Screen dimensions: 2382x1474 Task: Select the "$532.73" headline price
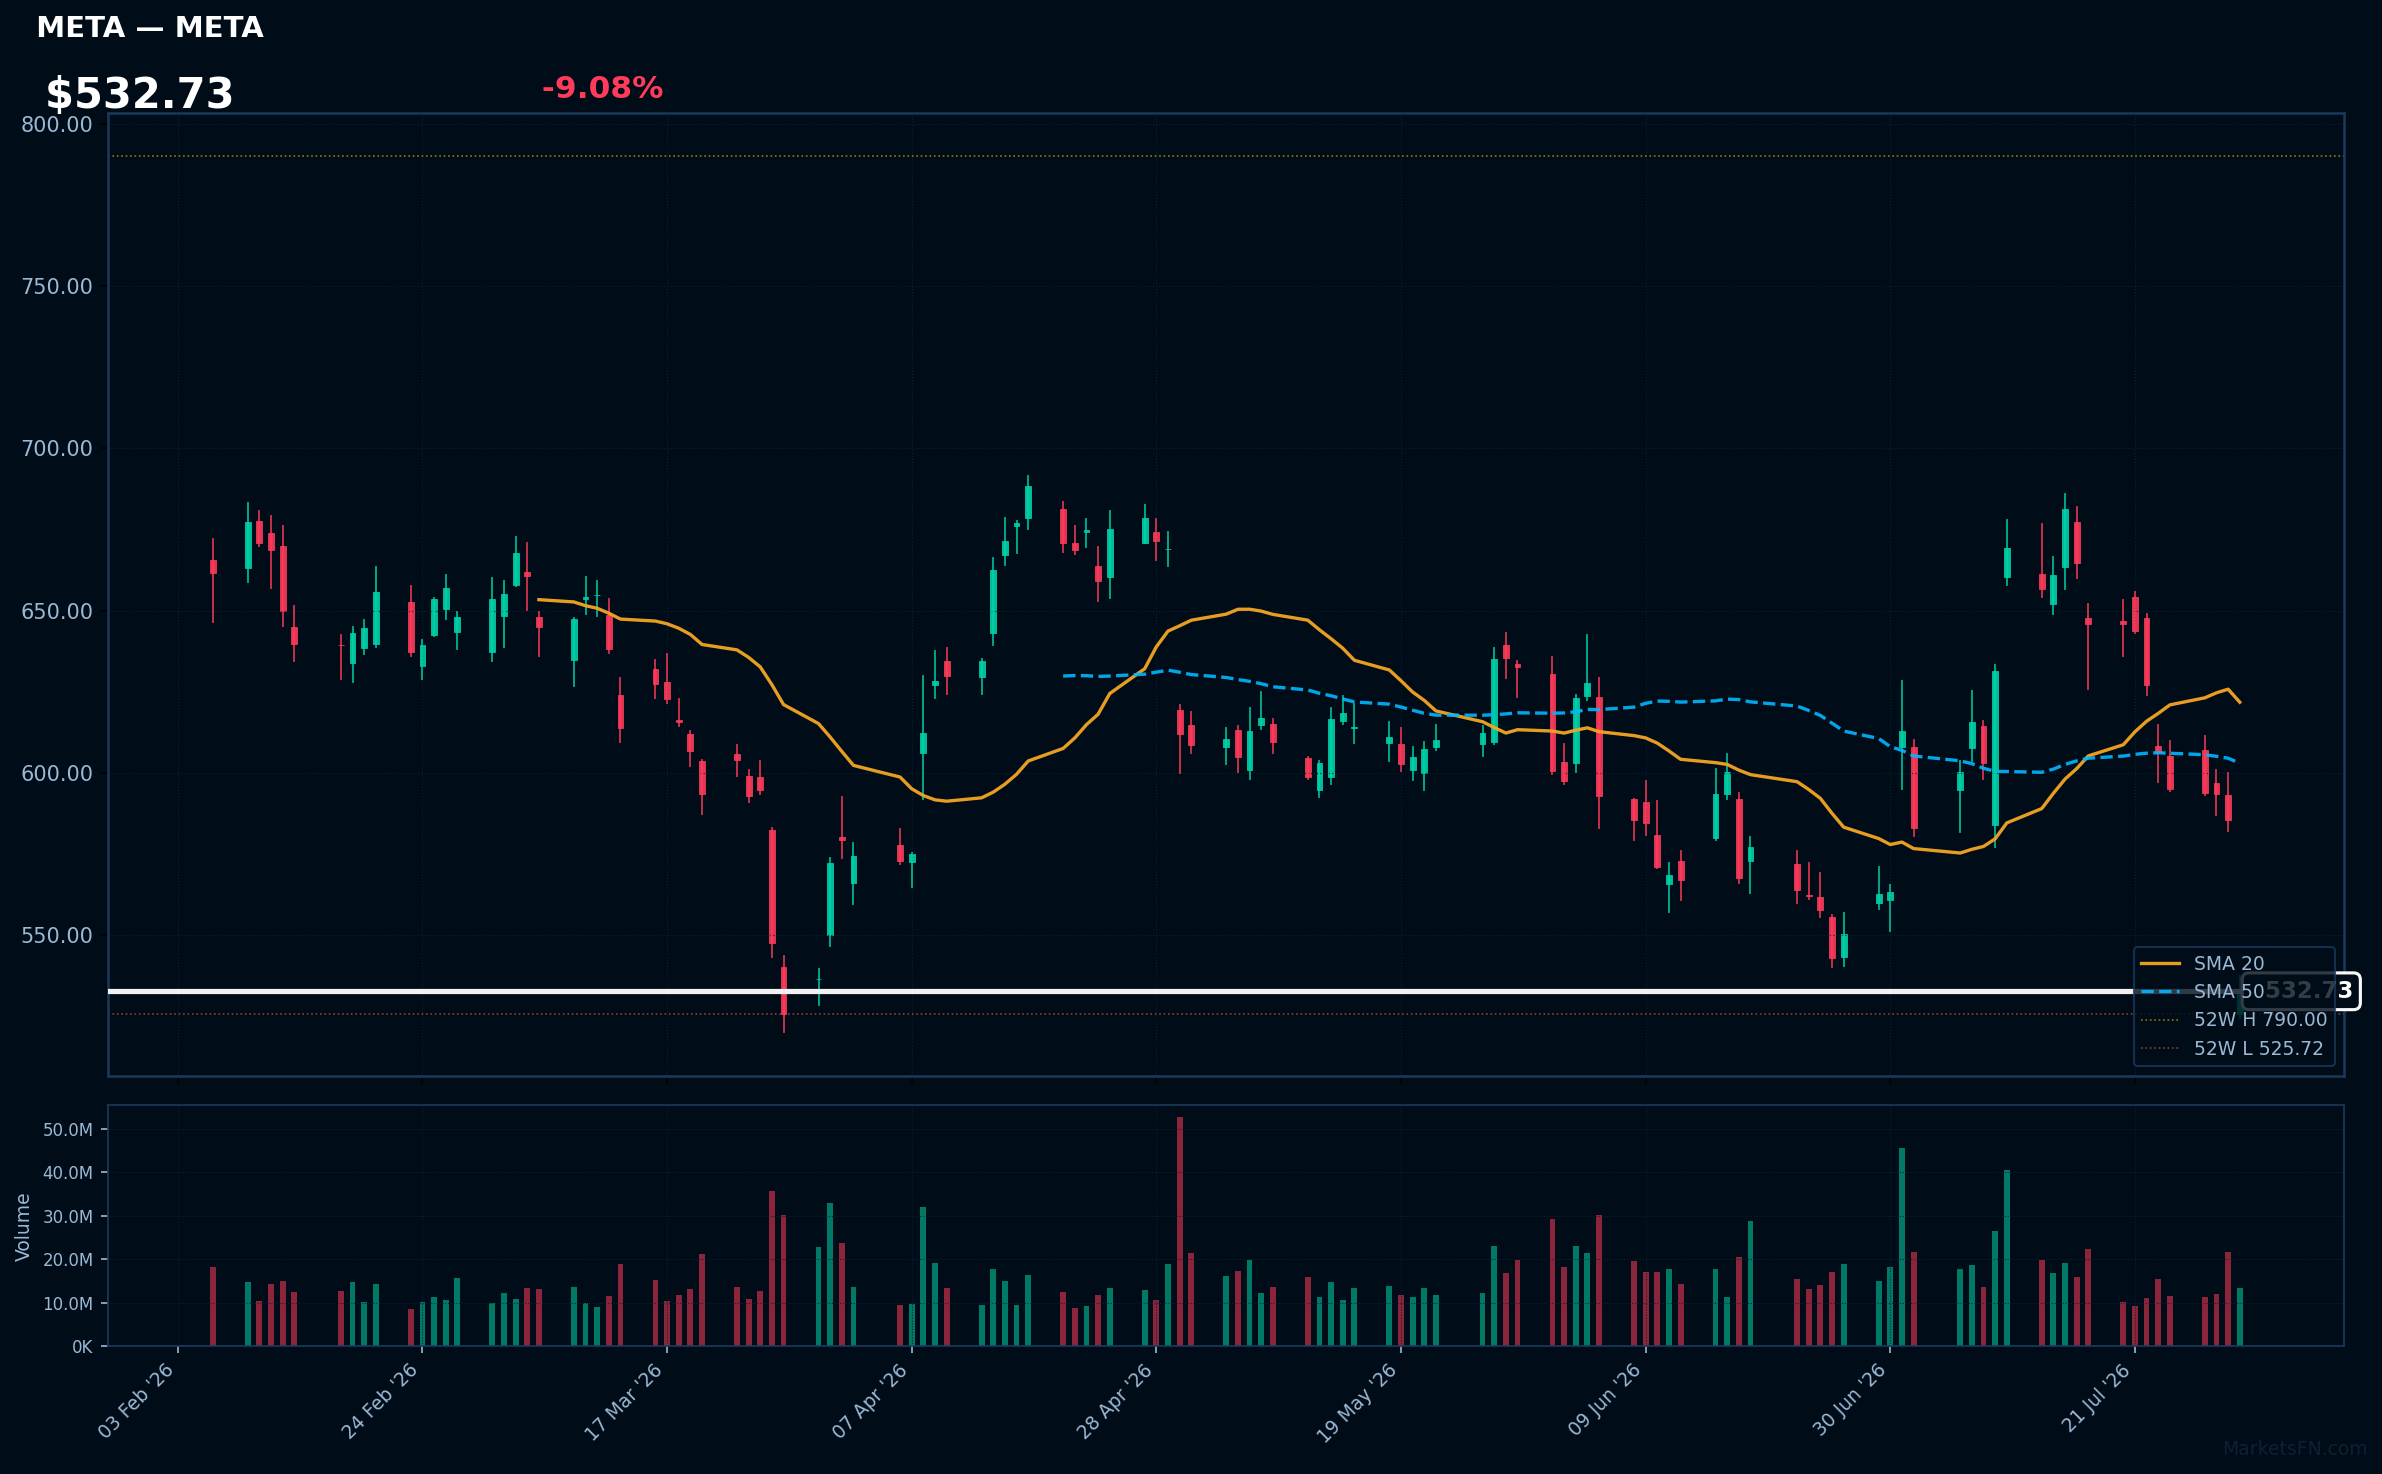coord(140,93)
